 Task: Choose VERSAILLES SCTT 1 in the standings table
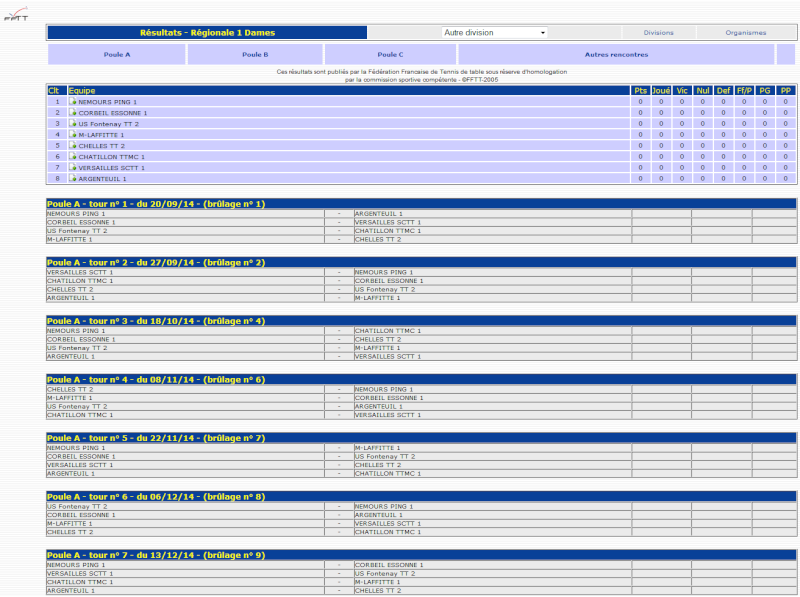(112, 168)
